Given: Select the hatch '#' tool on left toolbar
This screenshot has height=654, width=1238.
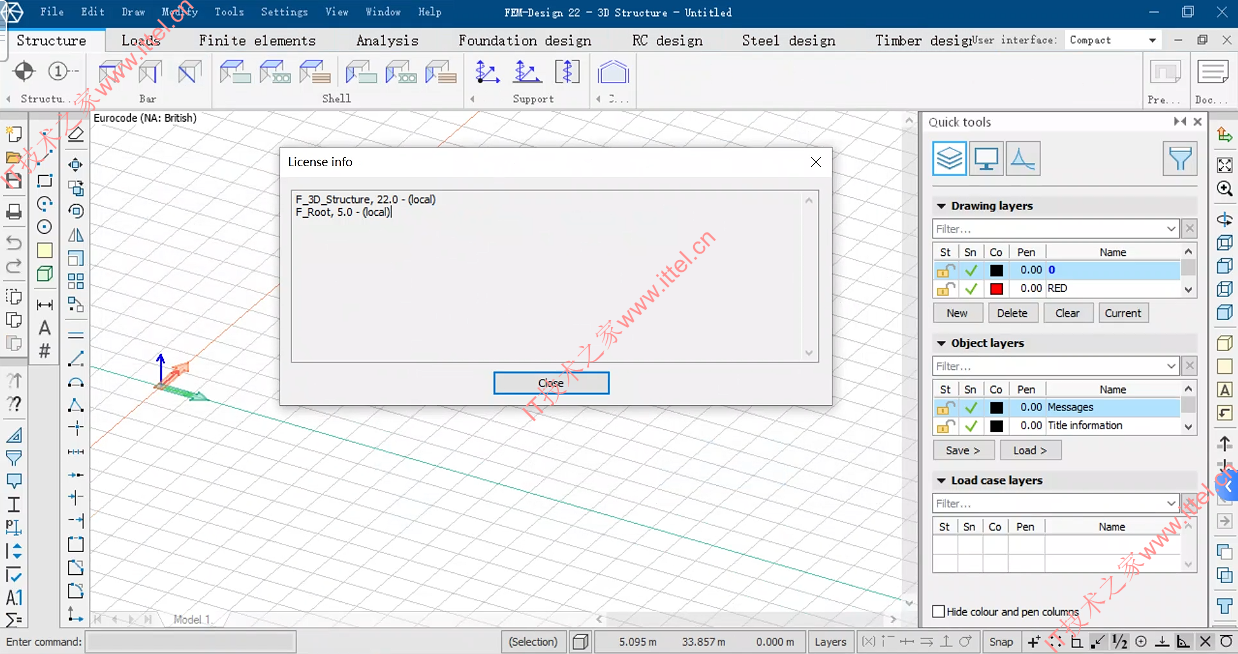Looking at the screenshot, I should click(x=45, y=351).
